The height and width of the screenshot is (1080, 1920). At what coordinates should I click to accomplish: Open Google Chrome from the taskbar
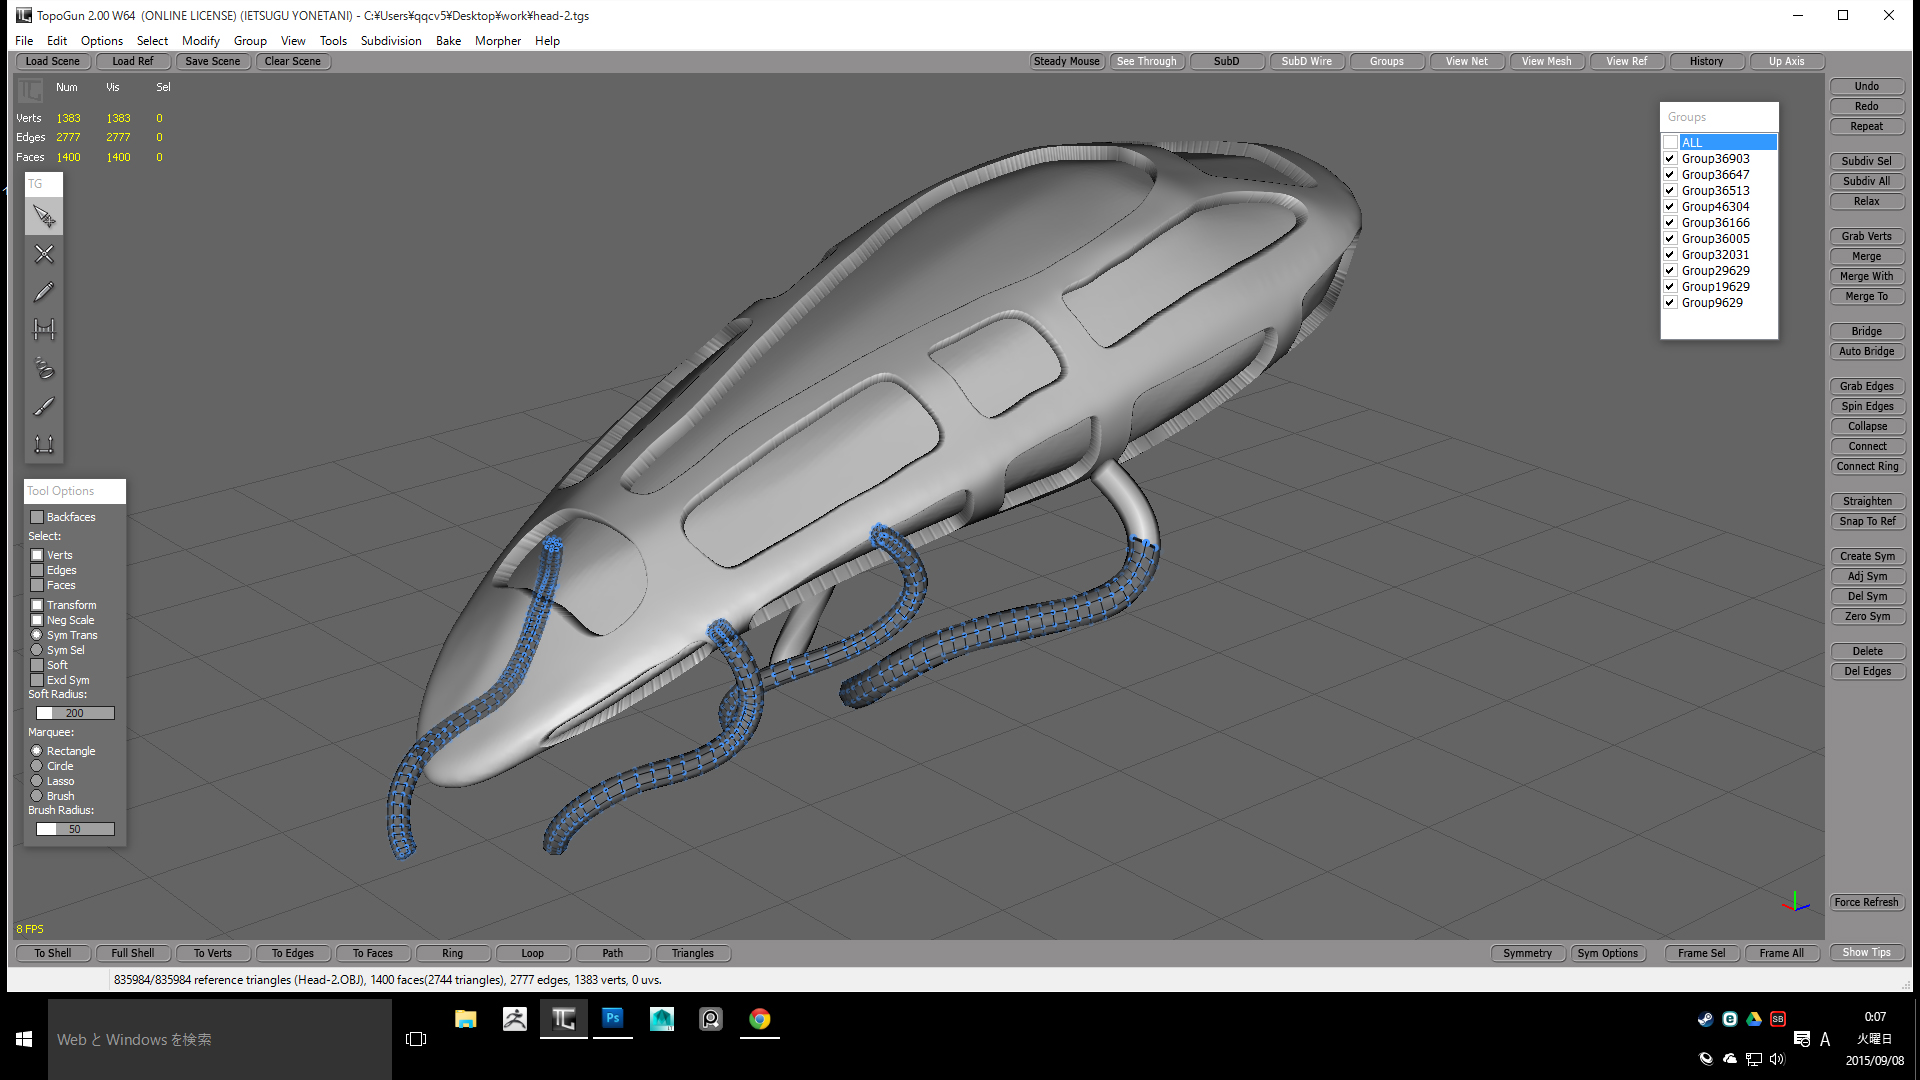760,1019
